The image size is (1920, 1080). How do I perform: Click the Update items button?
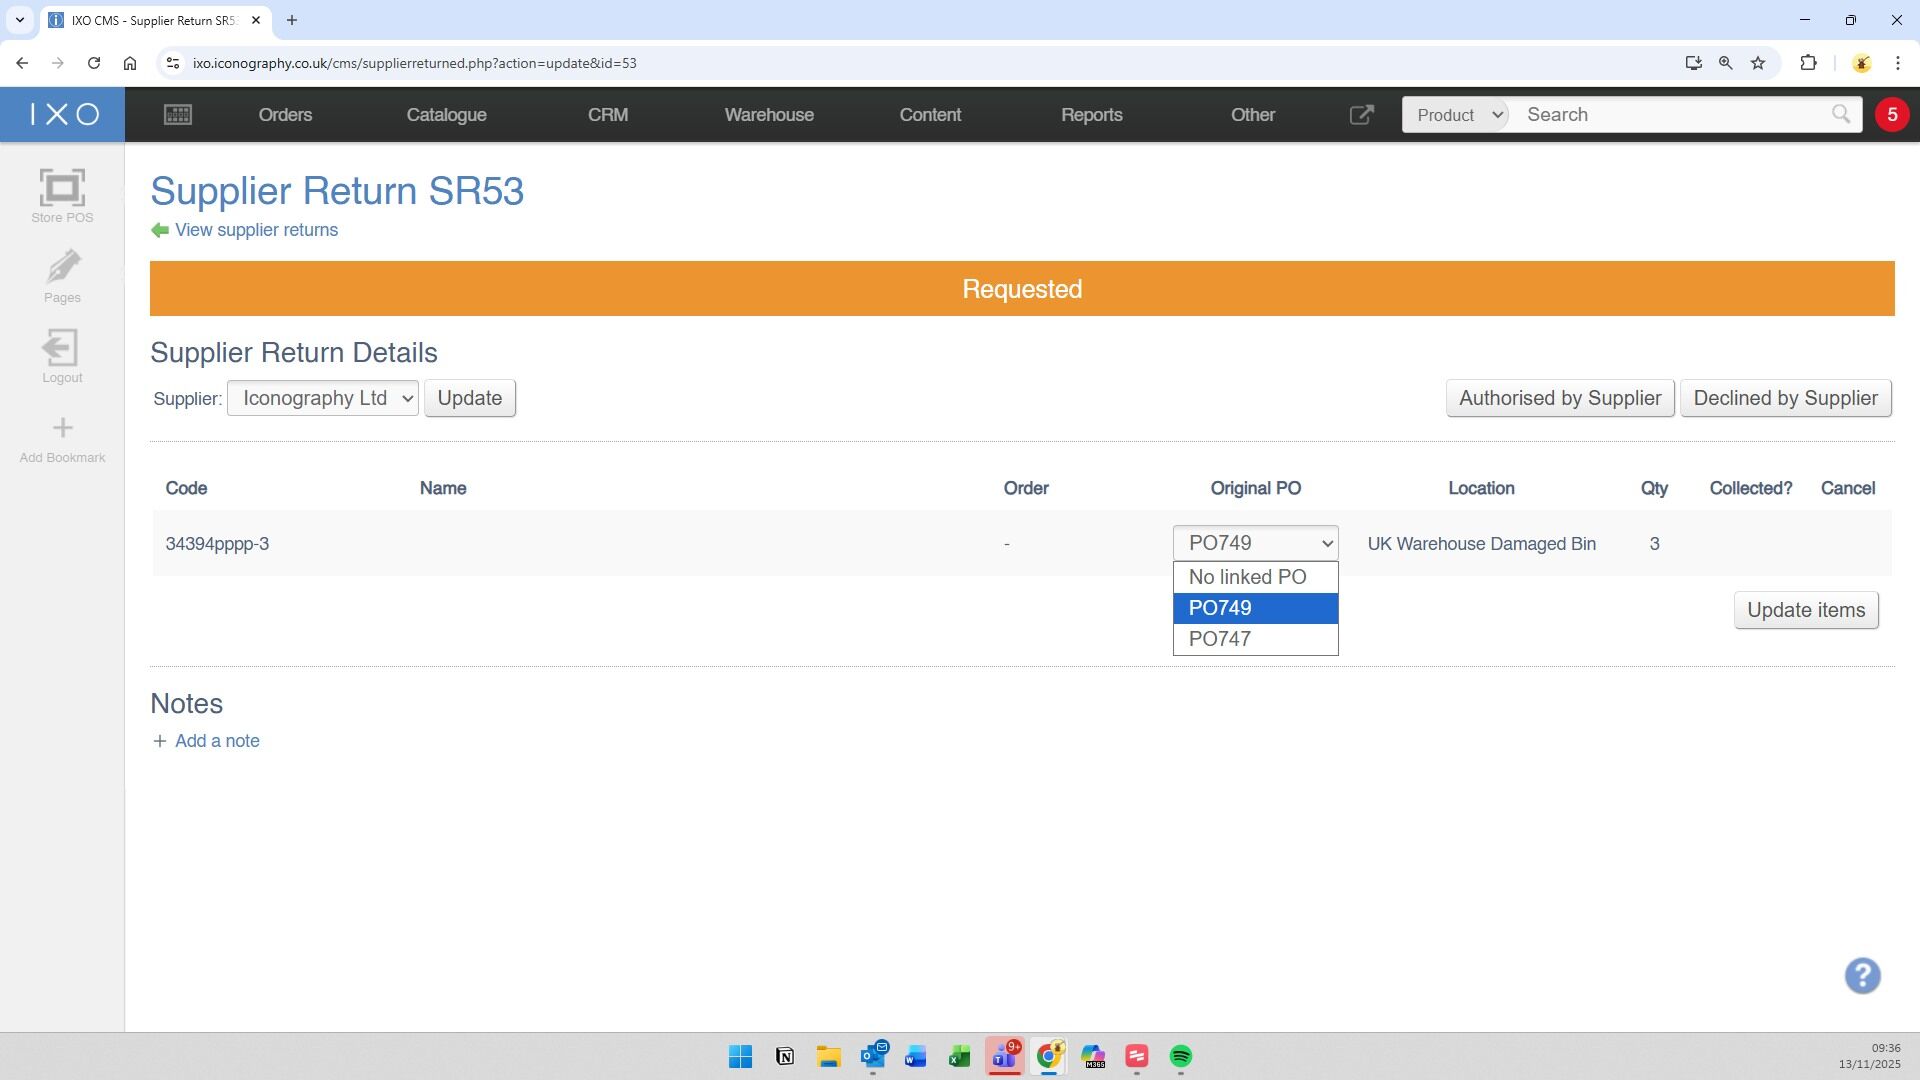point(1805,610)
